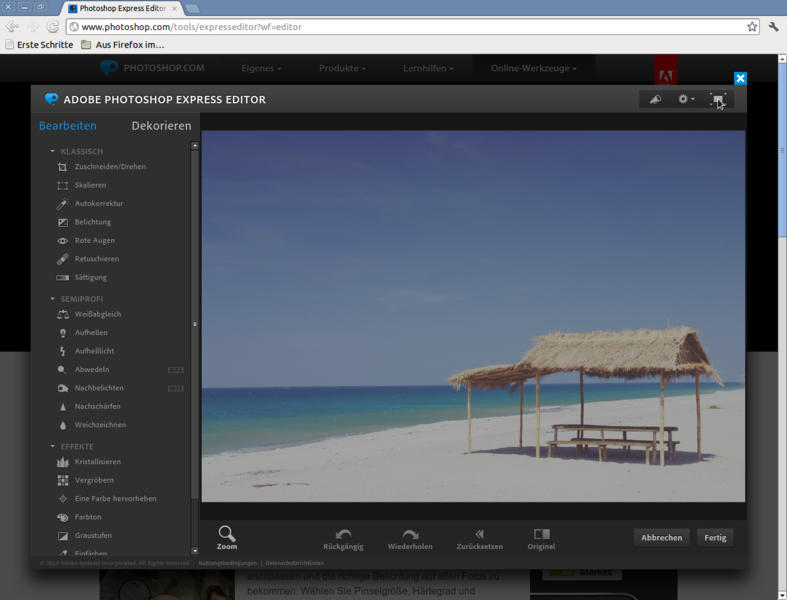Open the Sättigung saturation tool icon
Screen dimensions: 787x600
[62, 277]
